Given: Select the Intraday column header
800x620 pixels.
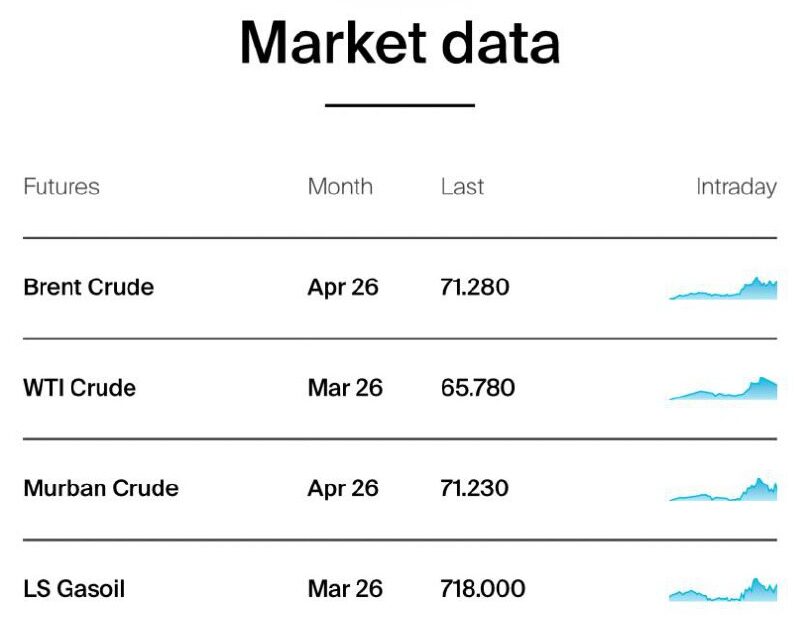Looking at the screenshot, I should pos(737,188).
